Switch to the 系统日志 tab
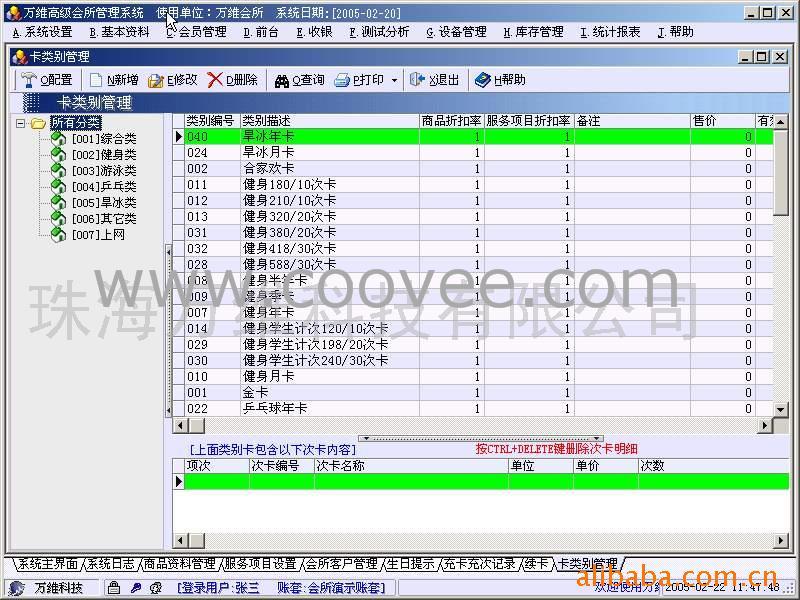Viewport: 800px width, 600px height. [111, 564]
